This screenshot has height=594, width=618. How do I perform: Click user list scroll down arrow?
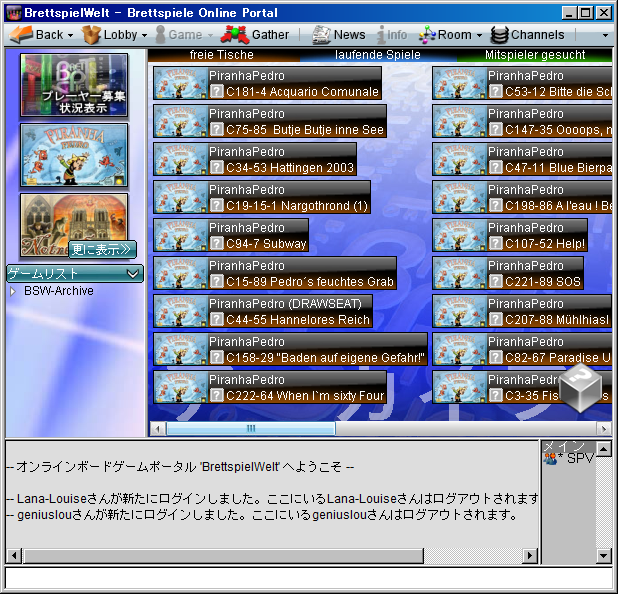coord(604,556)
